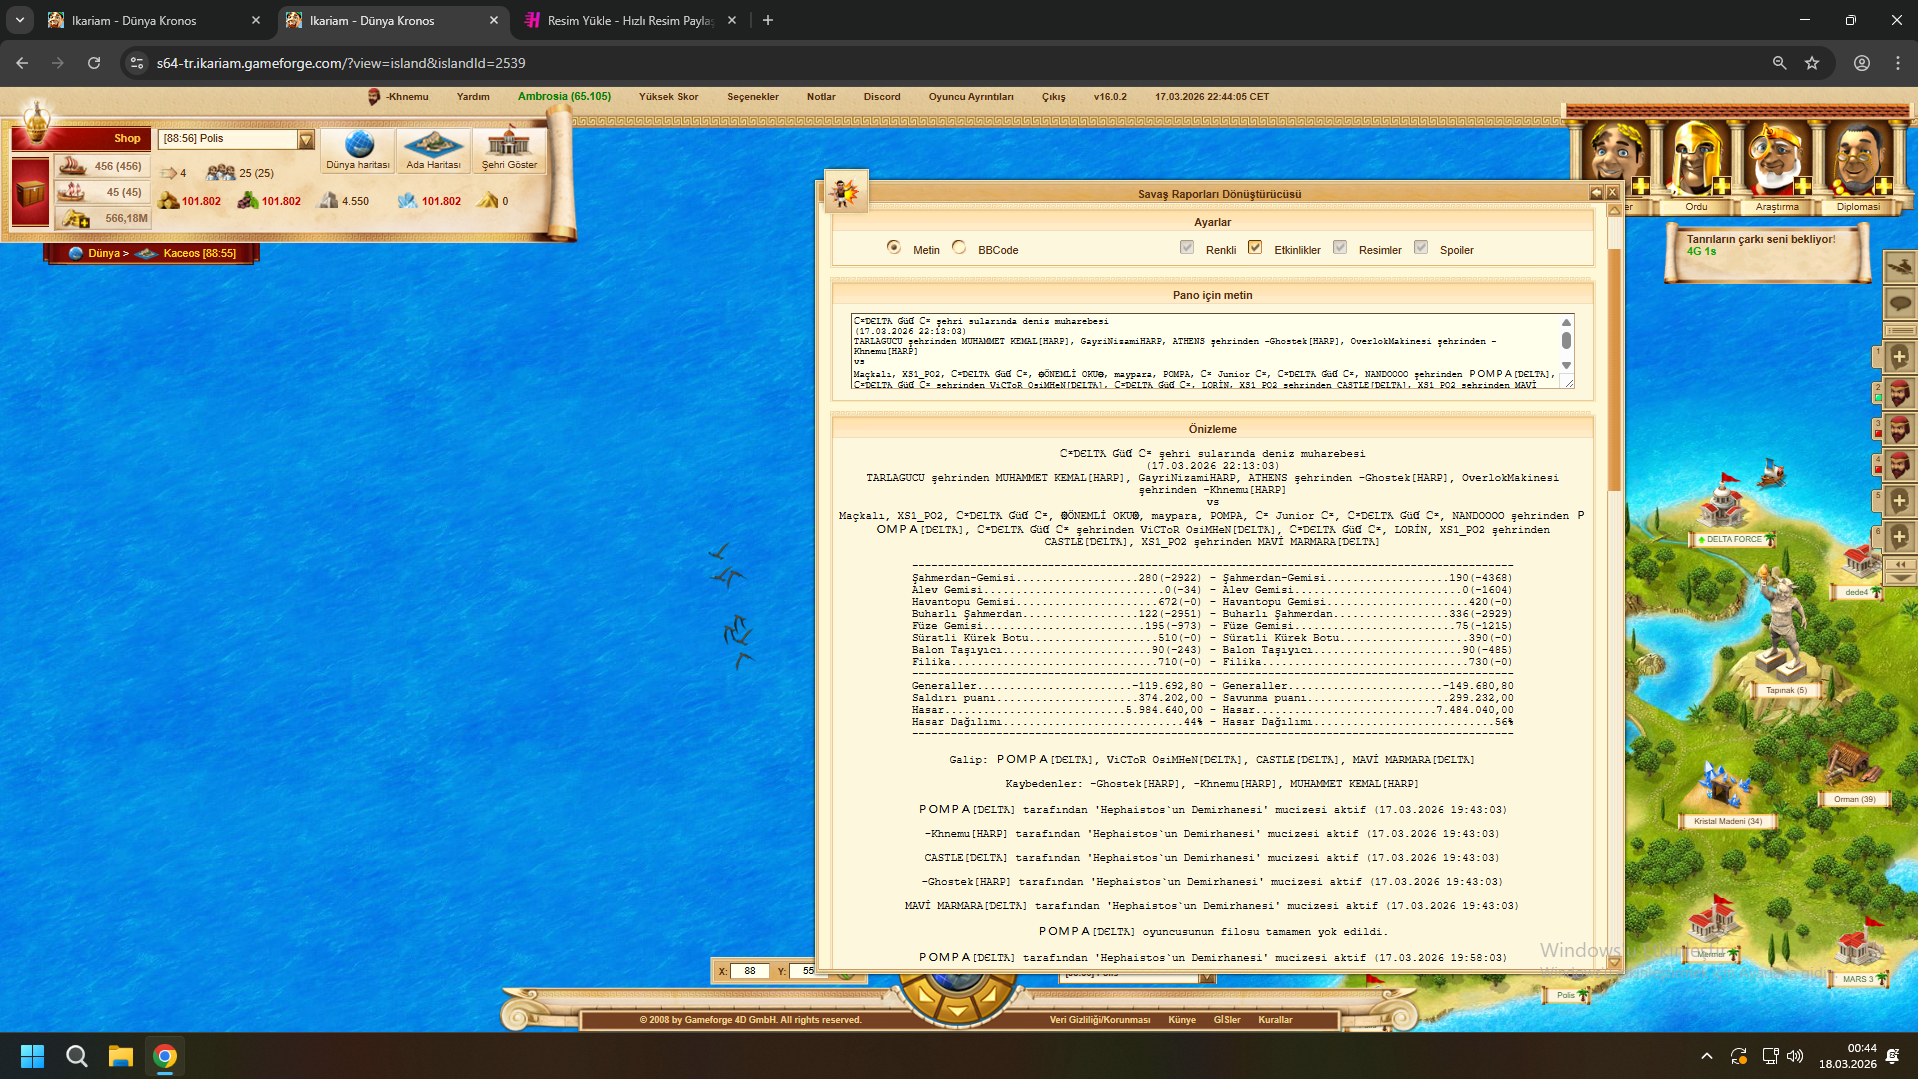Select the Metin output radio button

point(893,247)
